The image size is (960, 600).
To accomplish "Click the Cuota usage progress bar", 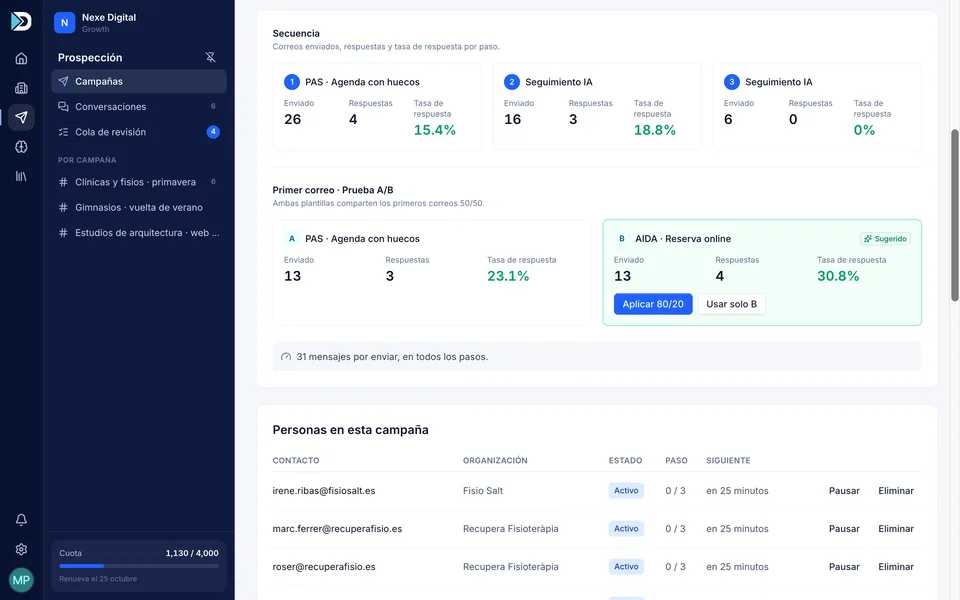I will pyautogui.click(x=139, y=566).
